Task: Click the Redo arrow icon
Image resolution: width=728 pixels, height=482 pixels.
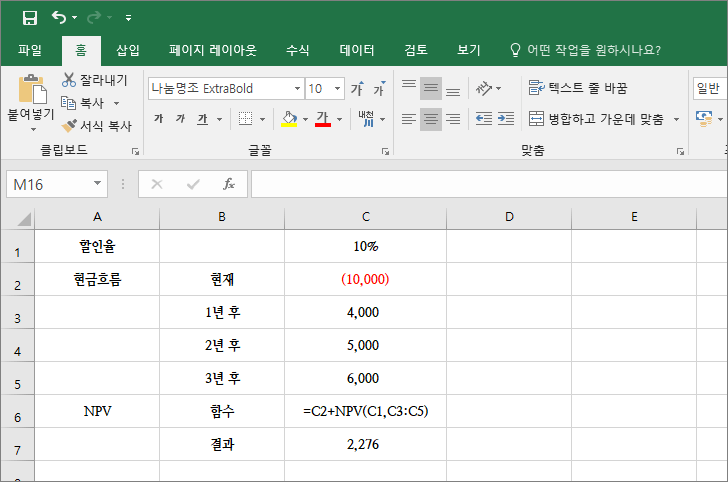Action: tap(94, 18)
